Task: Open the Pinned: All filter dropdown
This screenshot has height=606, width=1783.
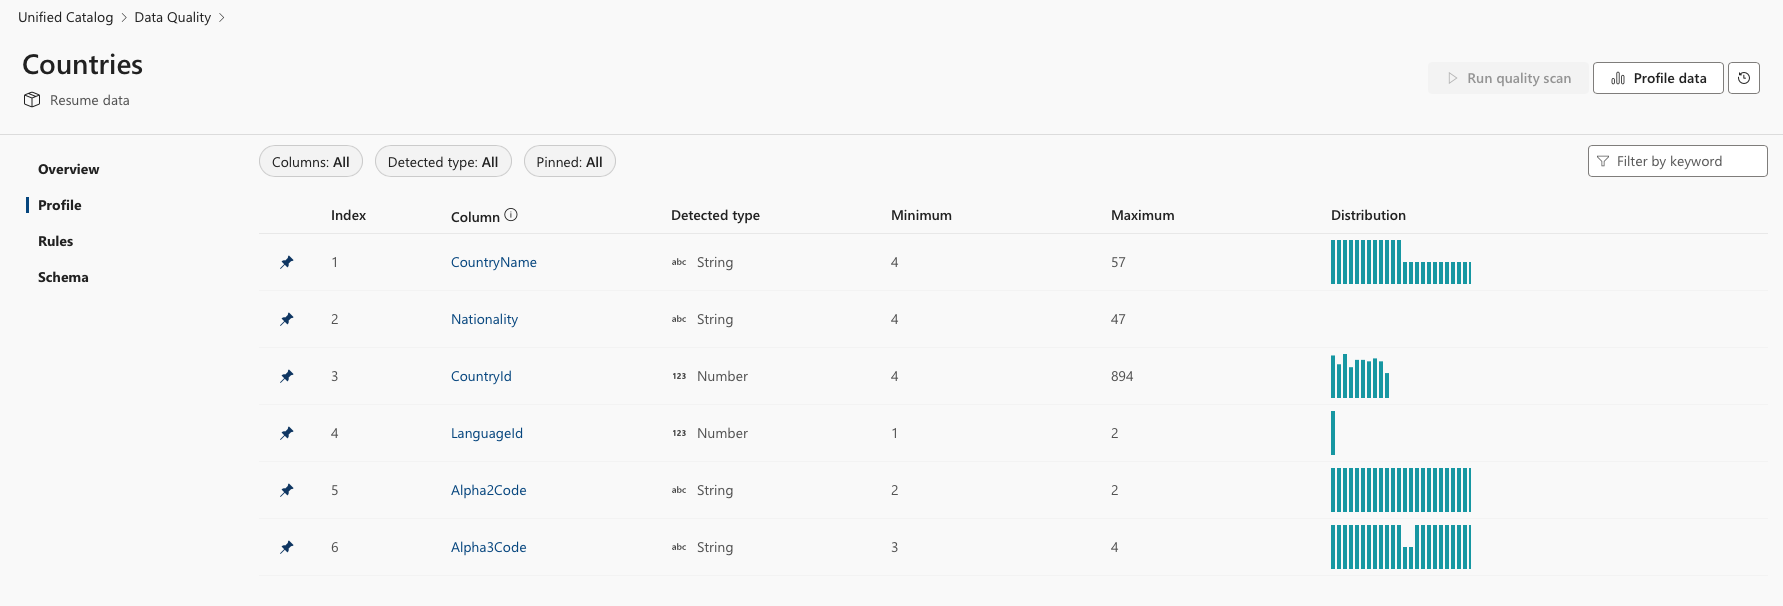Action: pos(569,162)
